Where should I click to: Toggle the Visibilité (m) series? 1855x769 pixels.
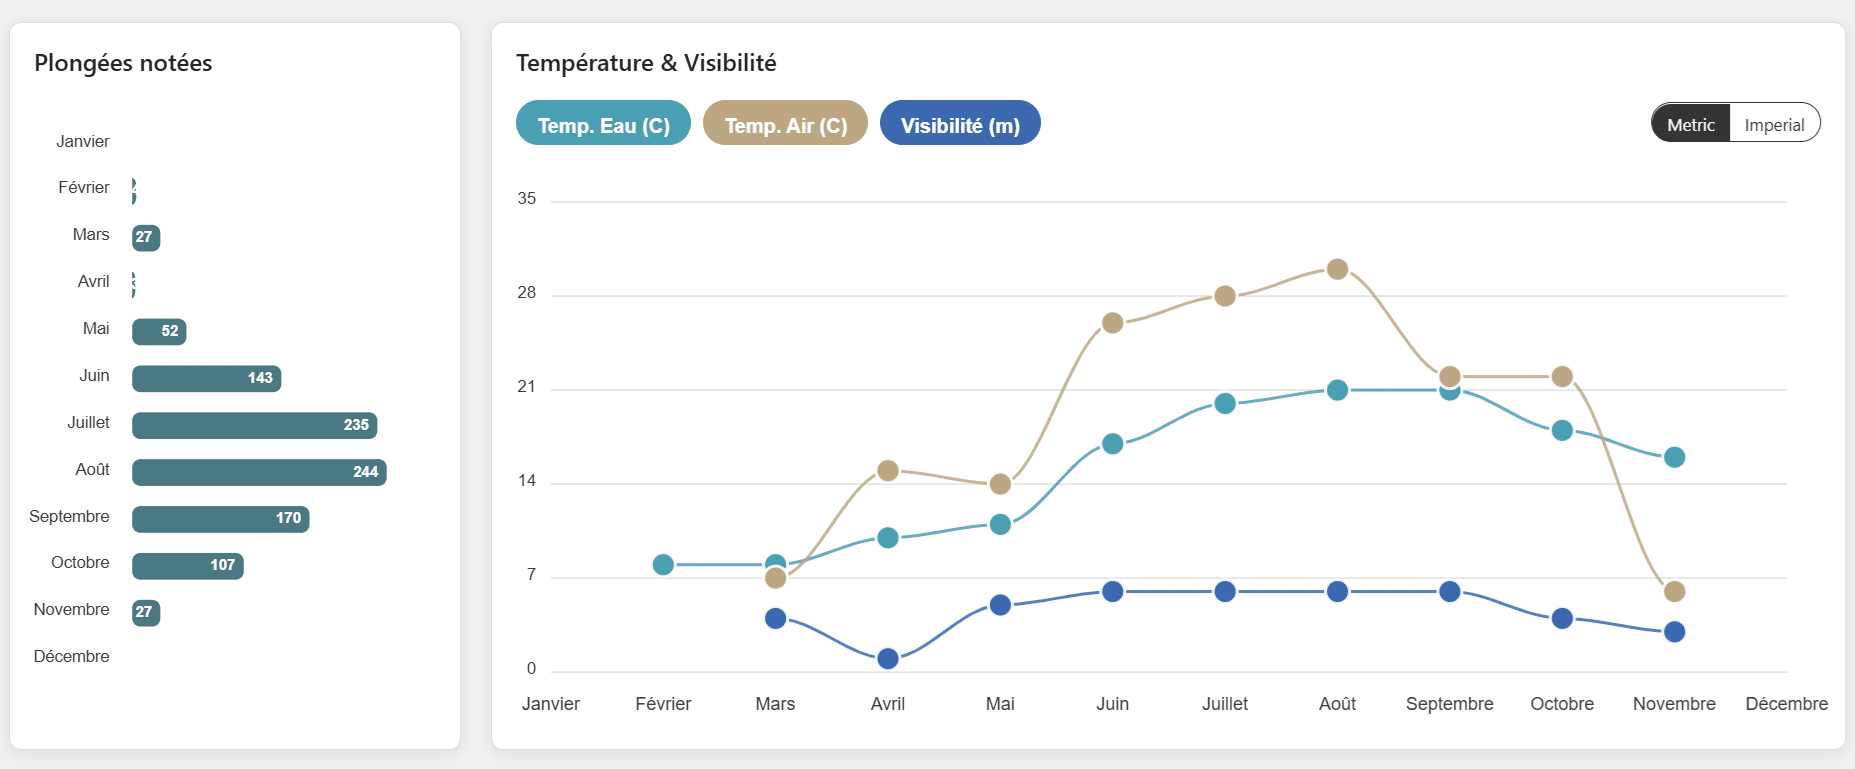(x=960, y=124)
